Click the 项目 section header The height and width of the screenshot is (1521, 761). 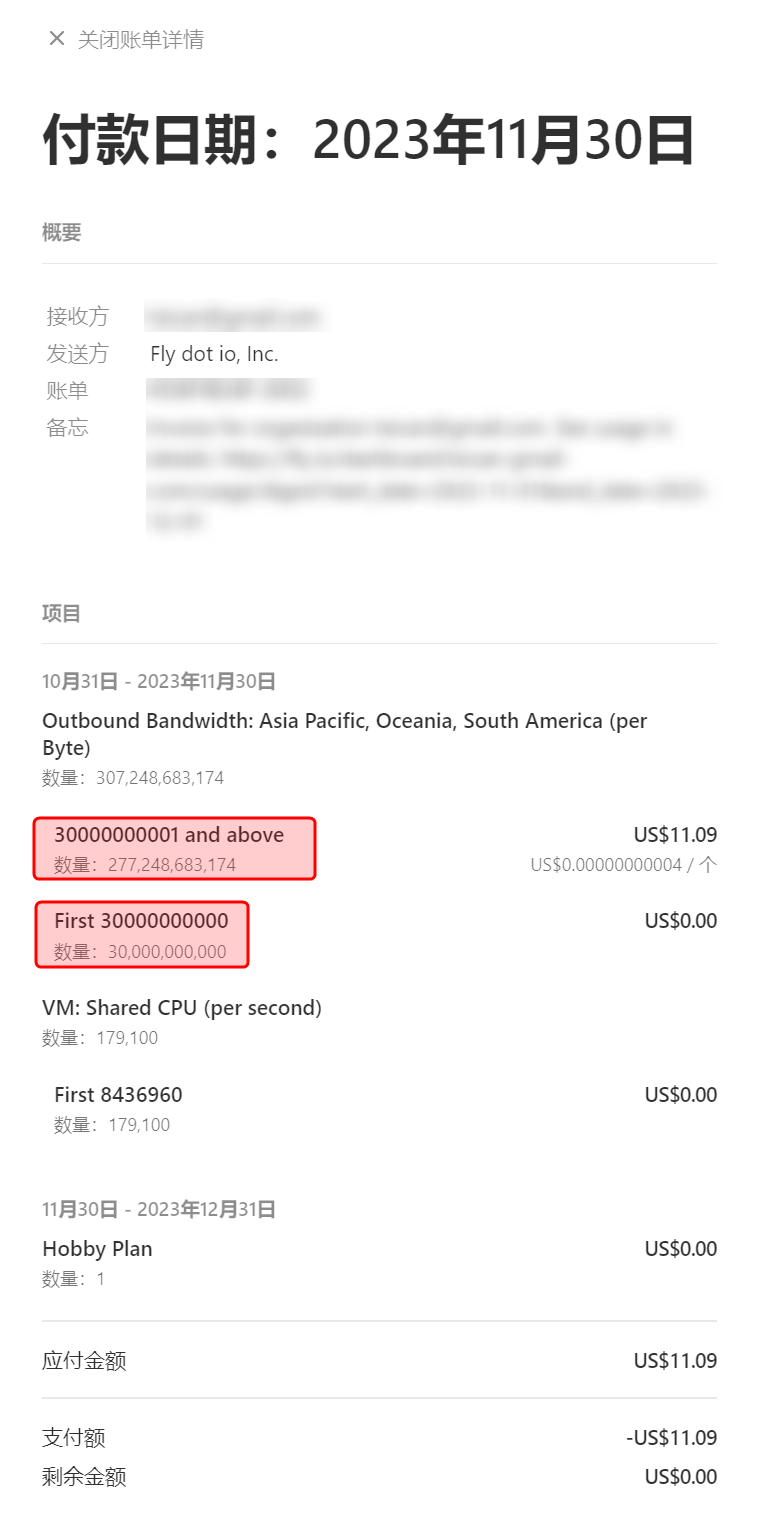point(62,613)
